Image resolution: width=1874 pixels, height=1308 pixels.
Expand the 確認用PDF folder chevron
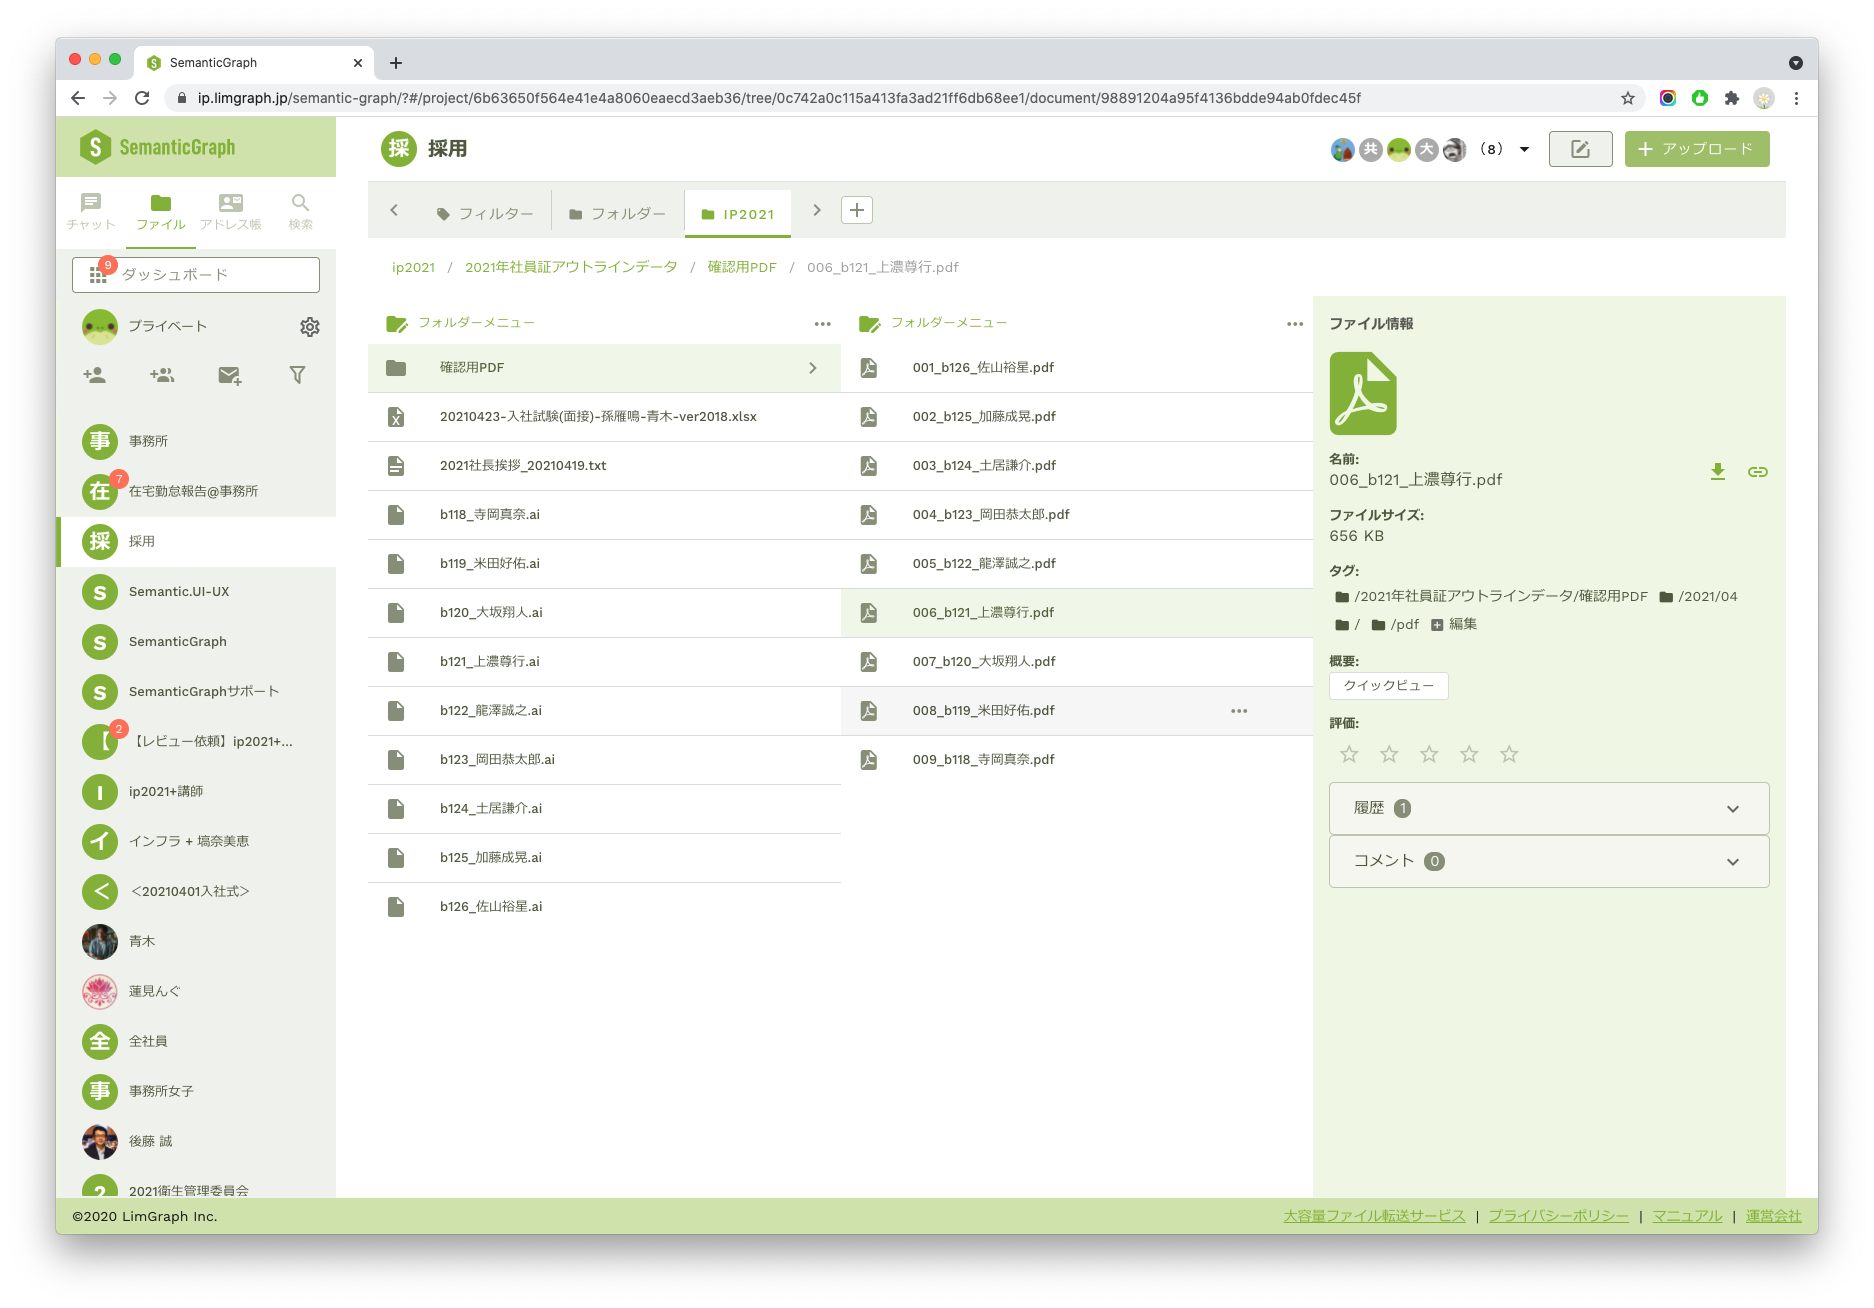(813, 368)
